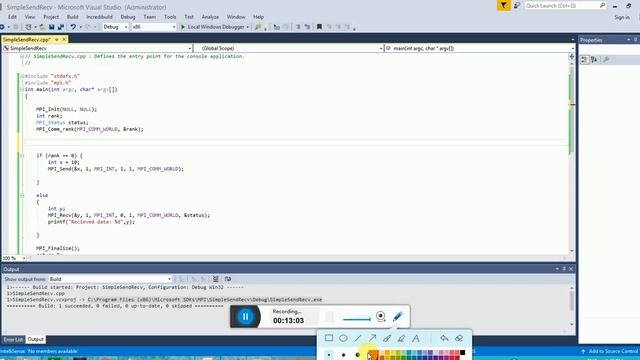Click the Open File toolbar icon
Viewport: 640px width, 360px height.
click(42, 27)
